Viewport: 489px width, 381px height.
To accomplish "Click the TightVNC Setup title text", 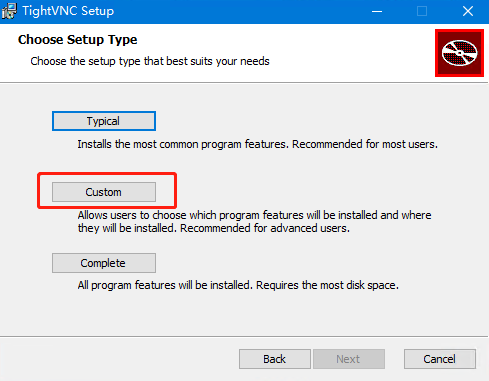I will coord(68,11).
